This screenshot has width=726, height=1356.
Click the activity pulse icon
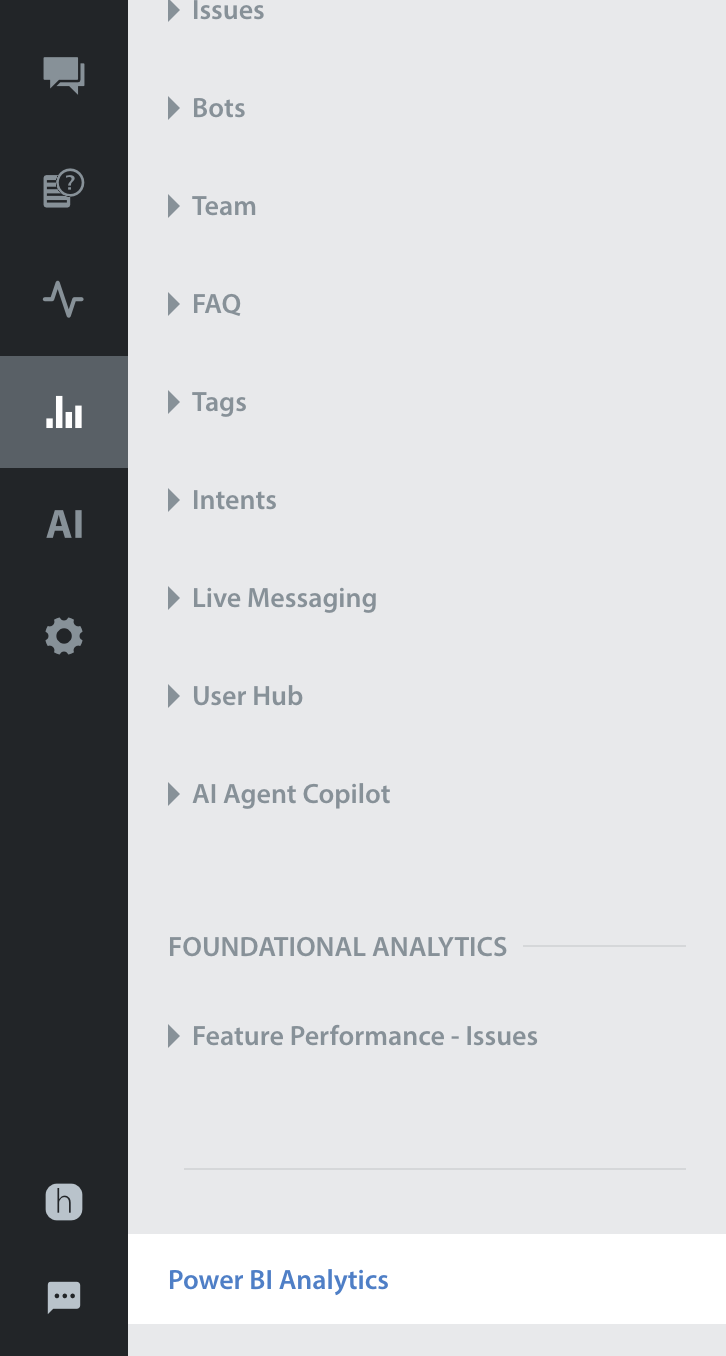(64, 299)
